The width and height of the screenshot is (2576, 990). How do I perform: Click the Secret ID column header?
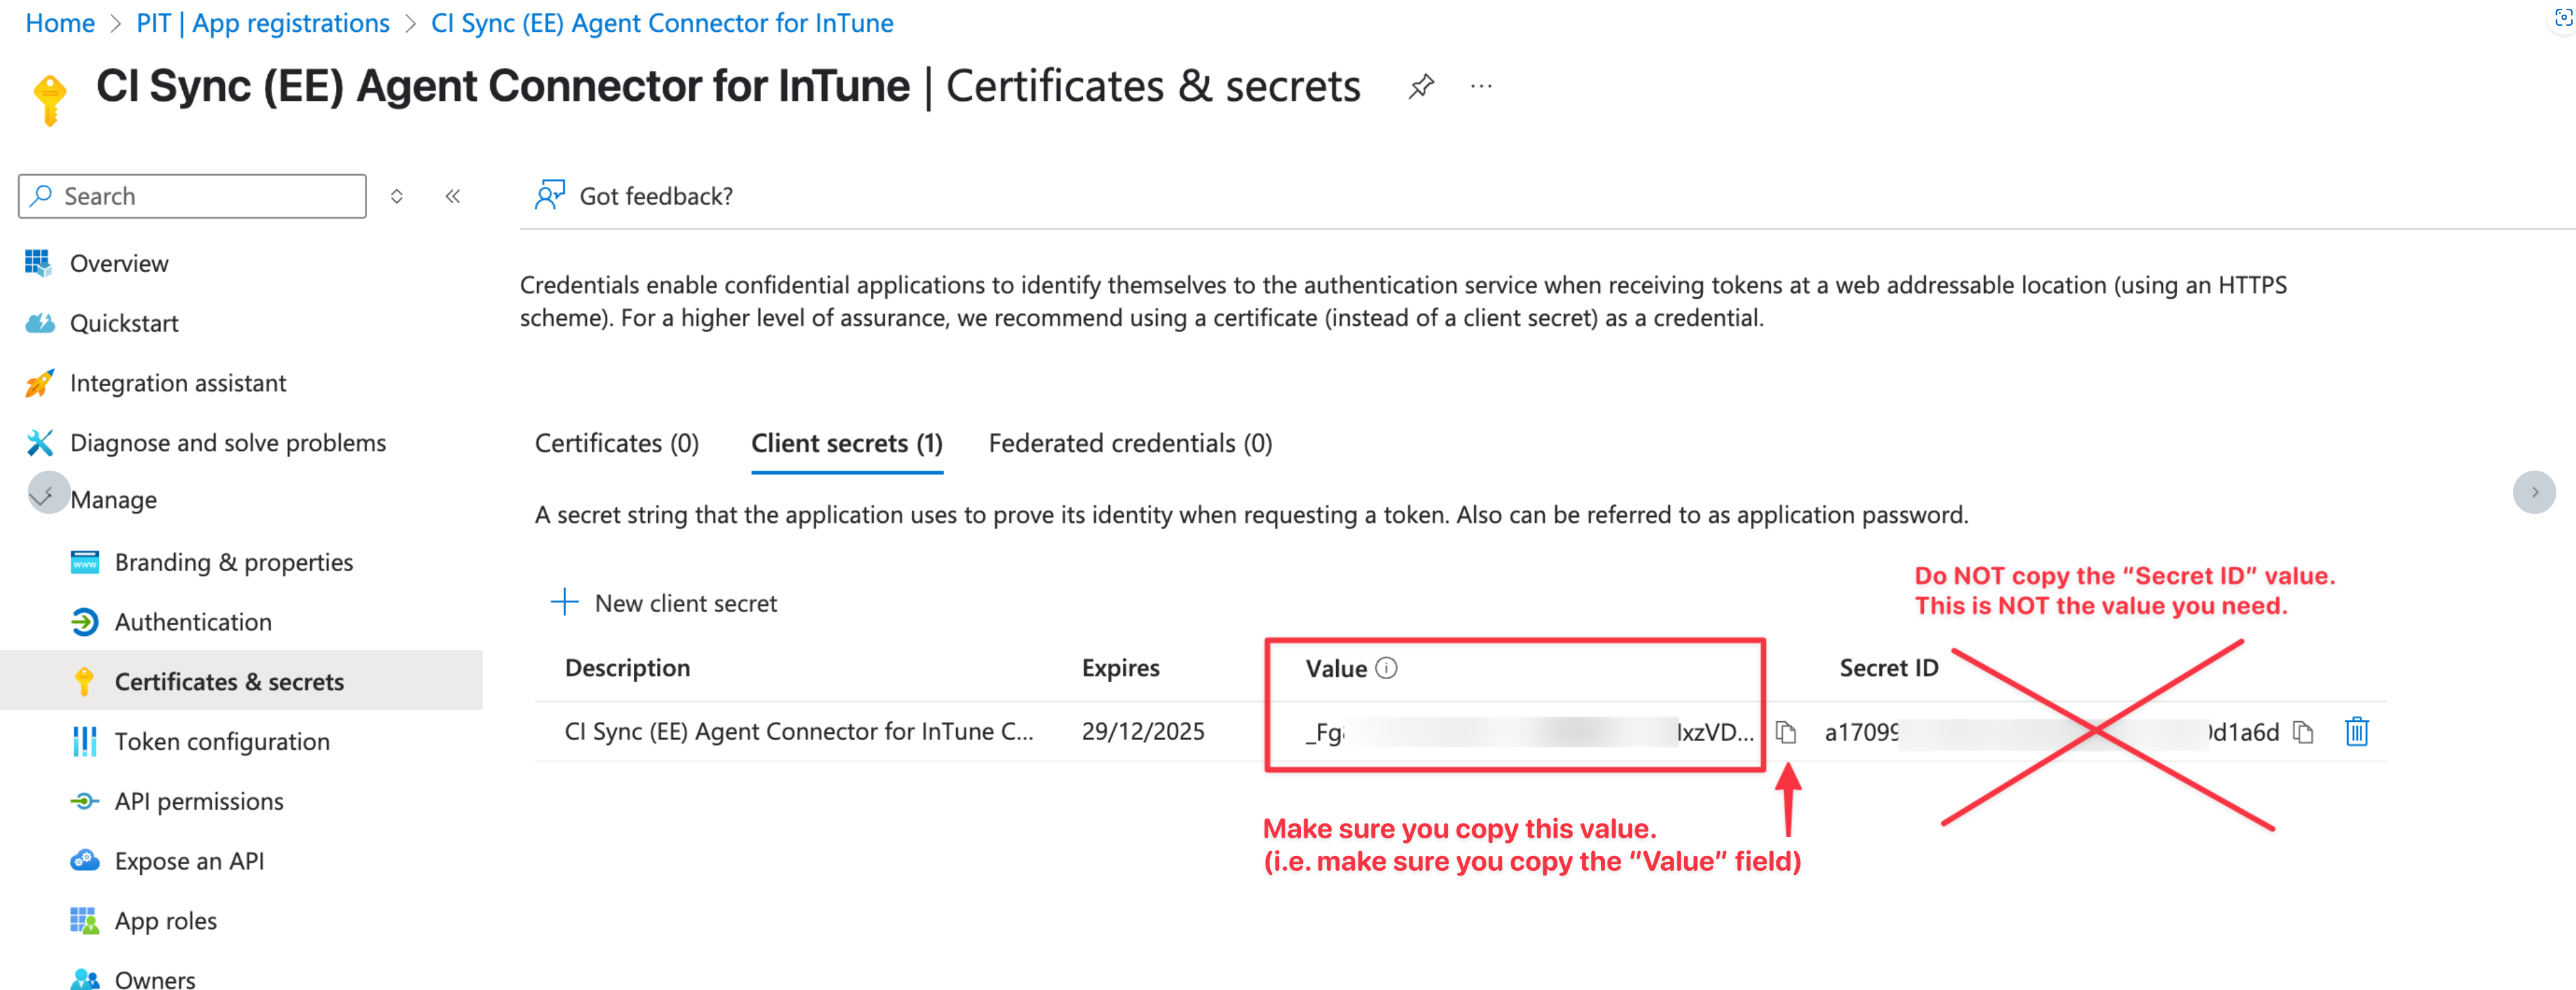(1889, 668)
